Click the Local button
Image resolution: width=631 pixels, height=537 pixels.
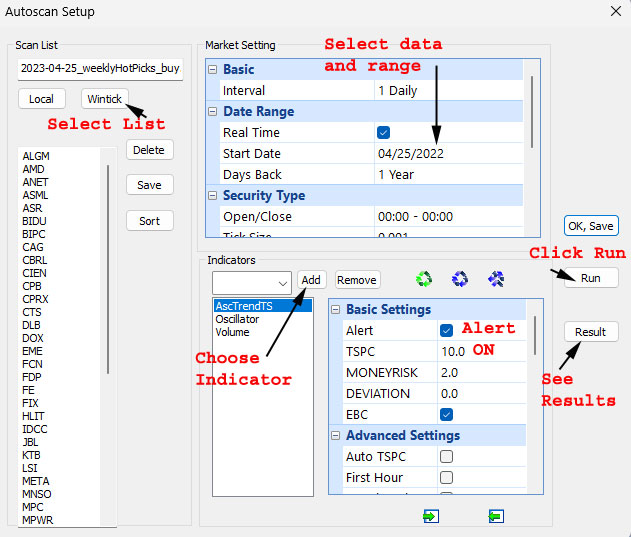[41, 99]
